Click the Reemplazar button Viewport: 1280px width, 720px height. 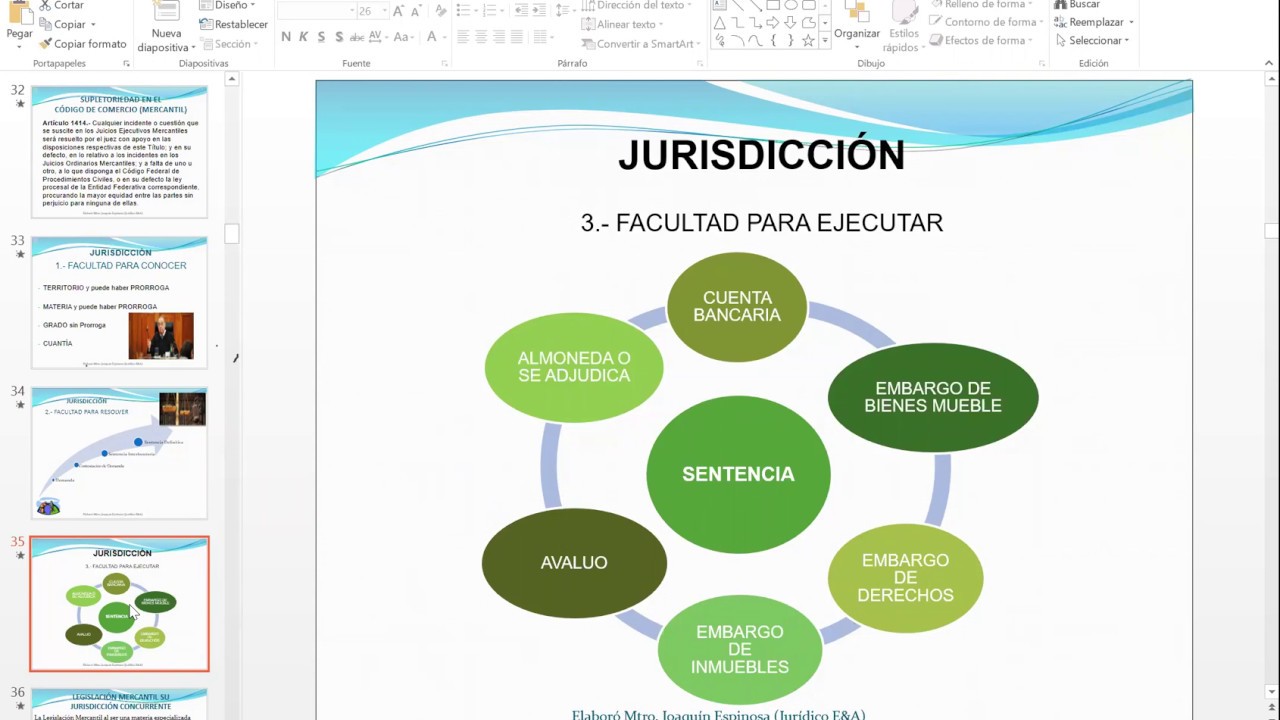point(1094,22)
